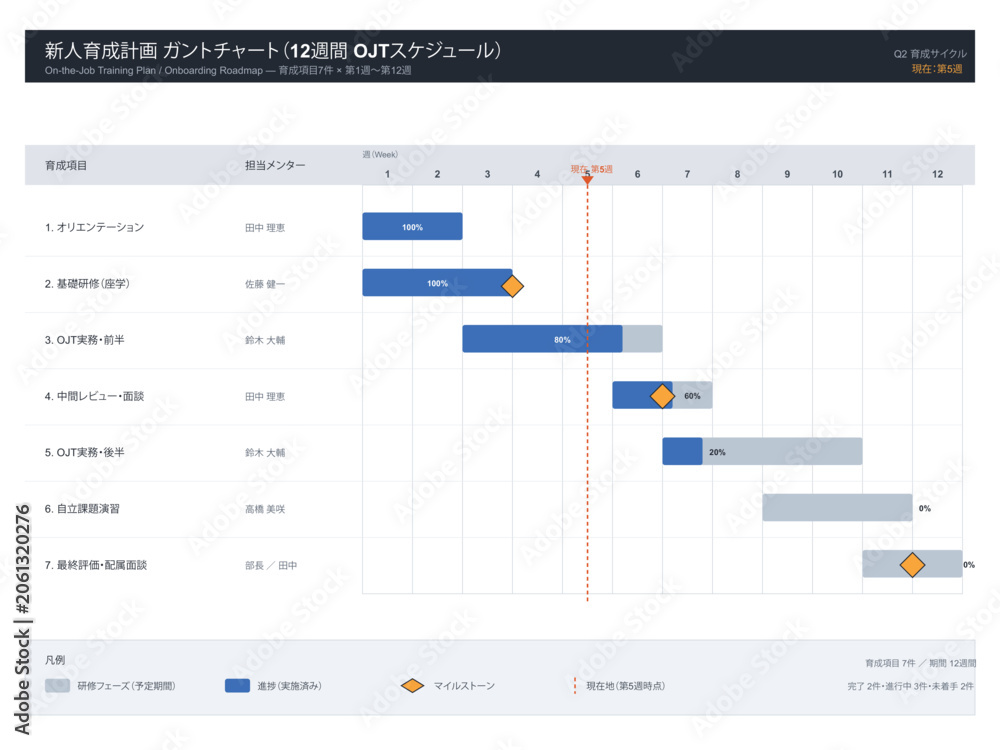1000x750 pixels.
Task: Click the gray 研修フェーズ(予定期間) legend swatch
Action: 57,686
